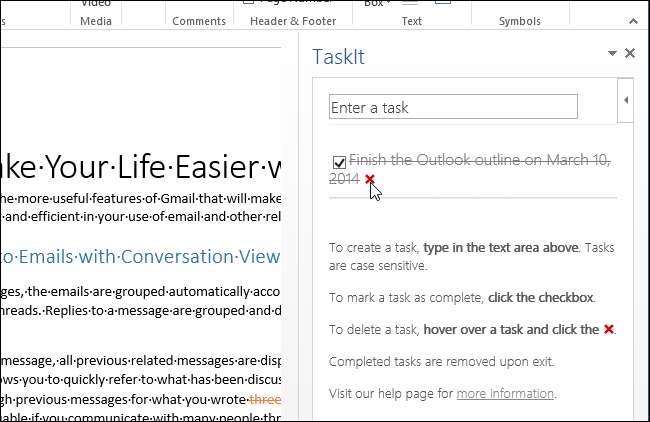
Task: Expand the TaskIt side arrow panel
Action: tap(625, 100)
